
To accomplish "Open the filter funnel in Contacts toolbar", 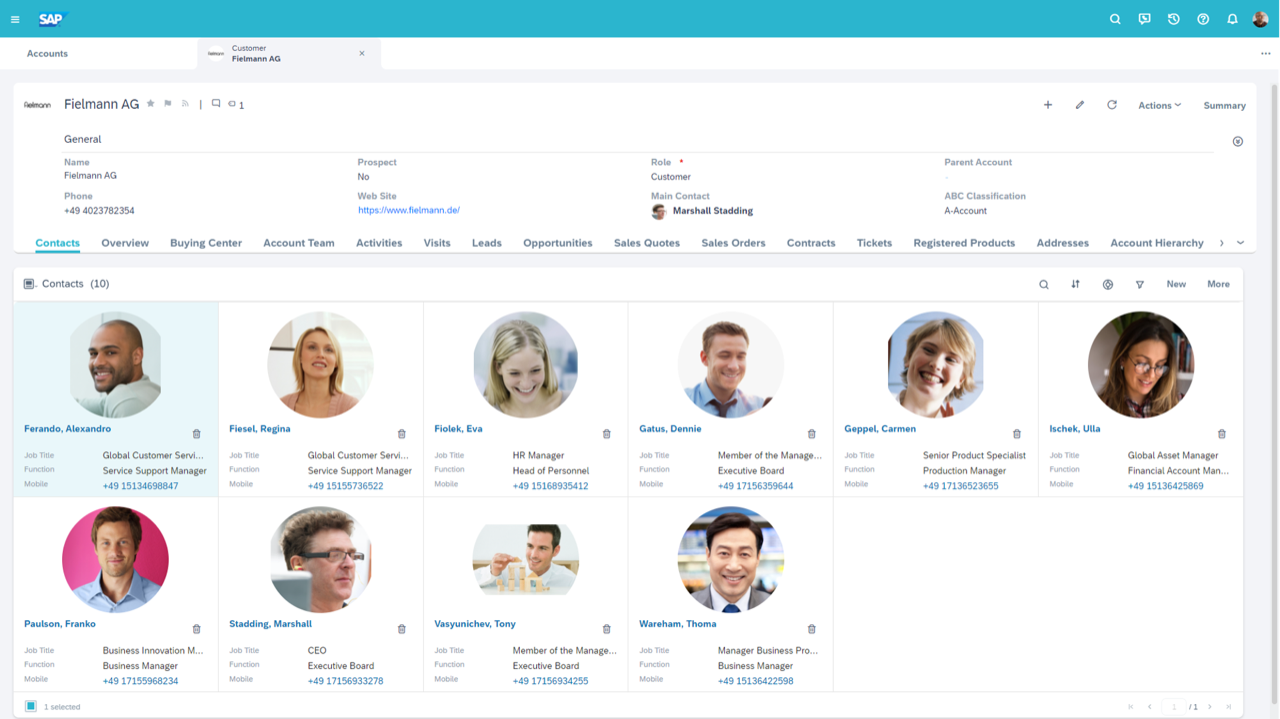I will click(x=1139, y=284).
